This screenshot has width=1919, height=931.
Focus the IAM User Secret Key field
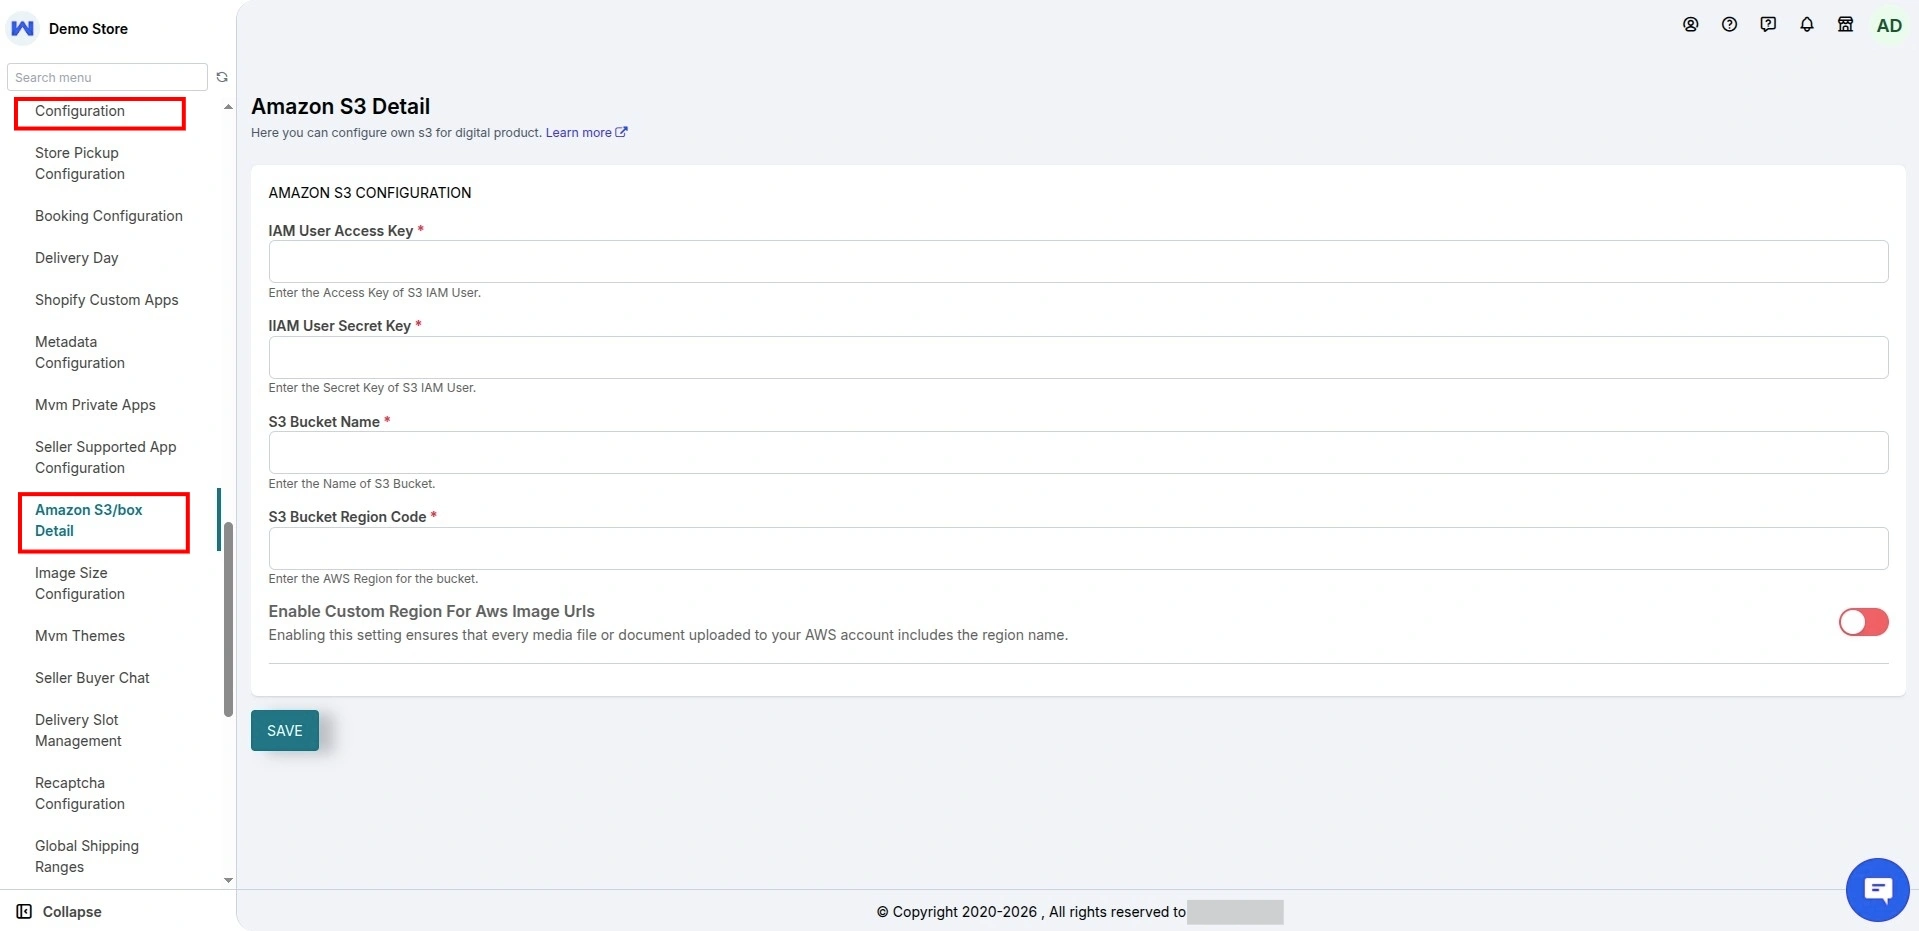1078,357
